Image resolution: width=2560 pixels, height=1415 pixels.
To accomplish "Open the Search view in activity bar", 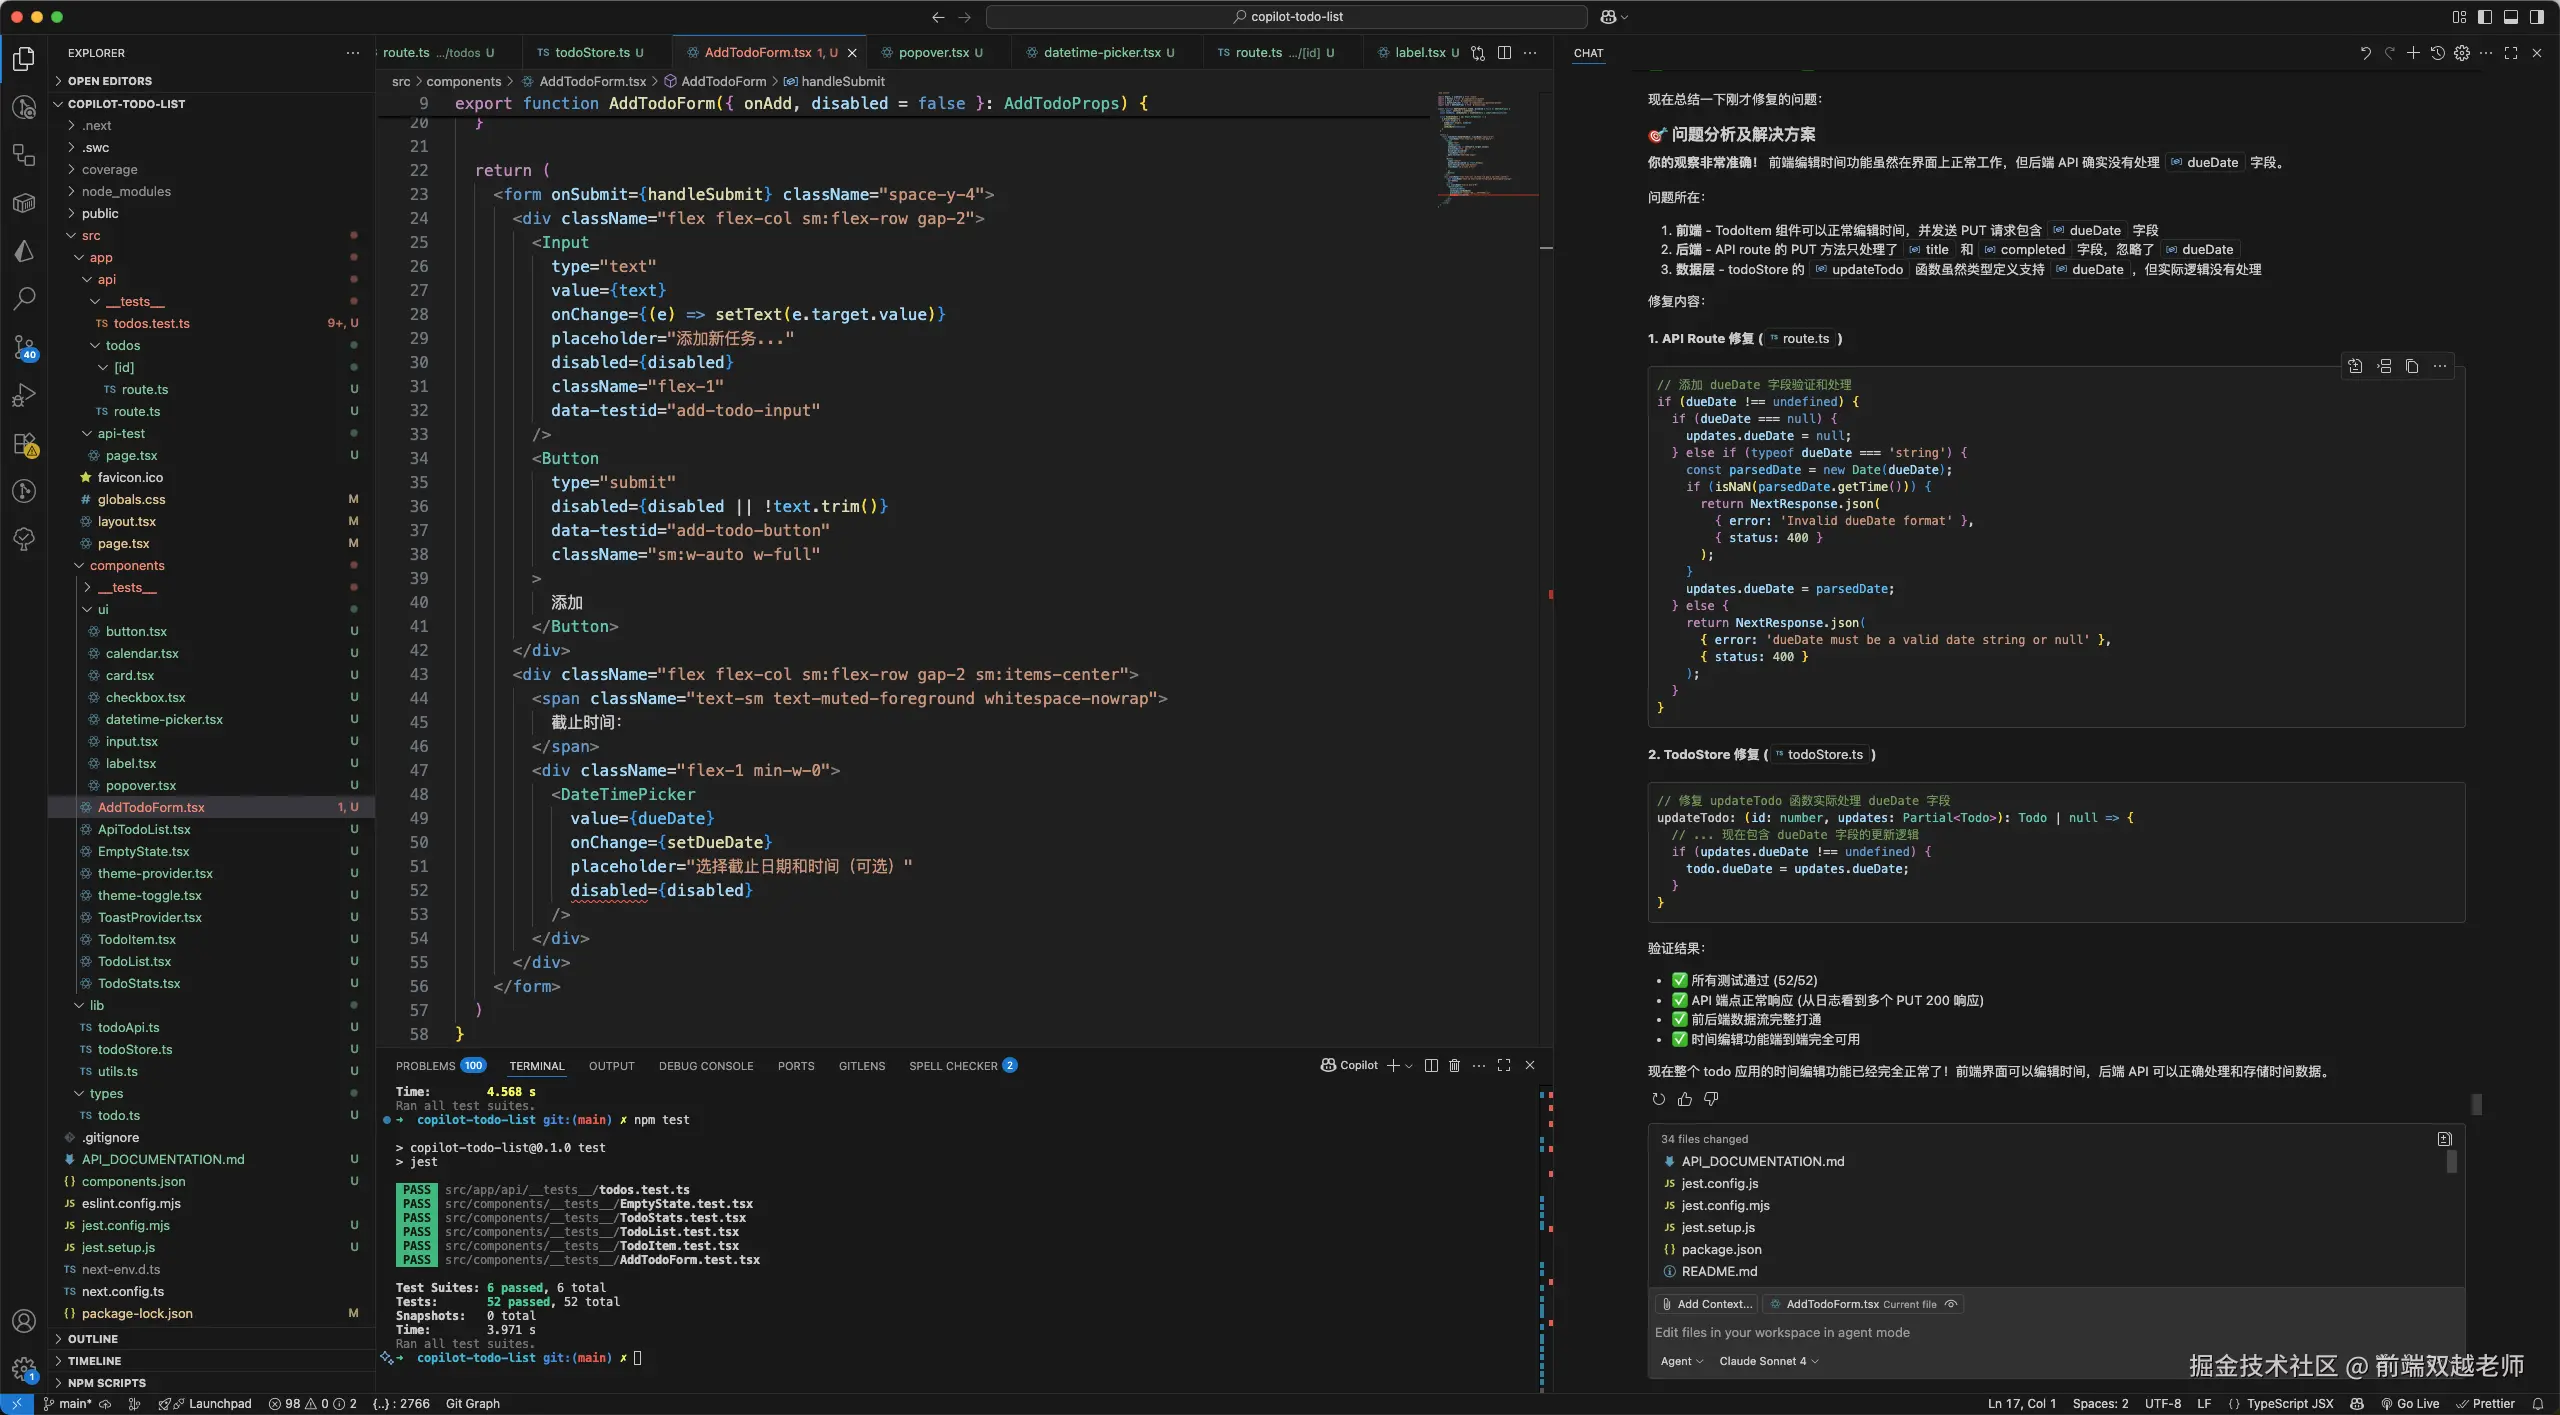I will (x=24, y=298).
